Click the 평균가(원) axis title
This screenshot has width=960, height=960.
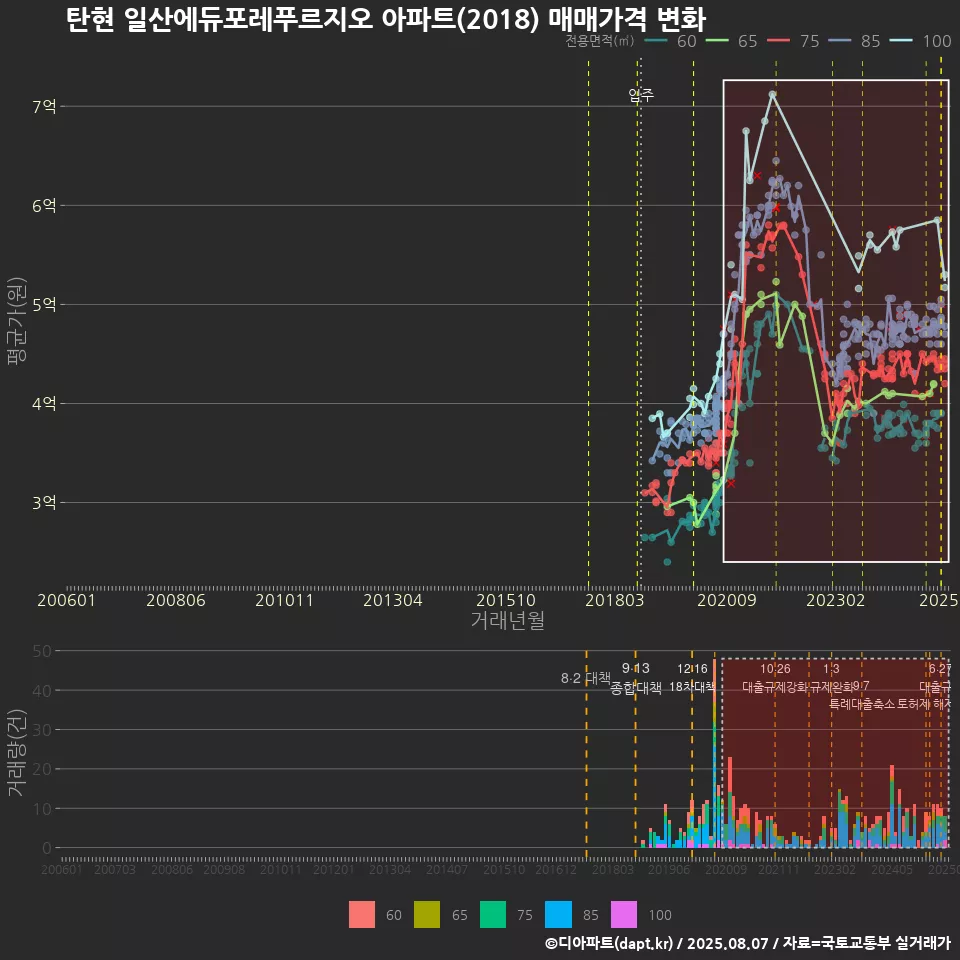(x=17, y=321)
